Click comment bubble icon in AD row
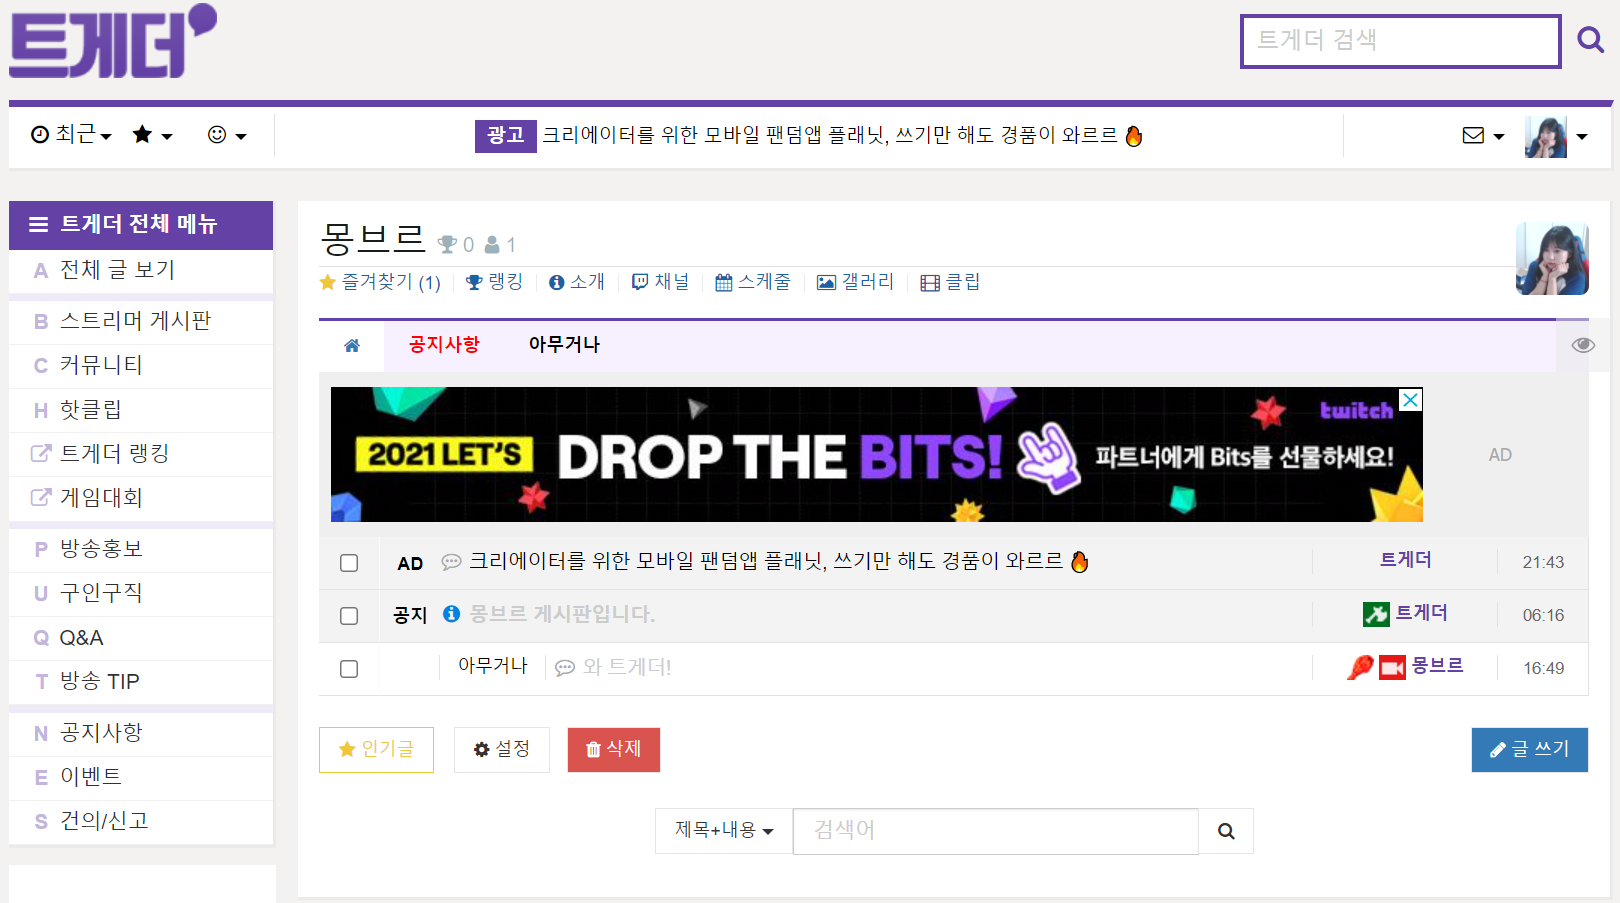 click(452, 562)
